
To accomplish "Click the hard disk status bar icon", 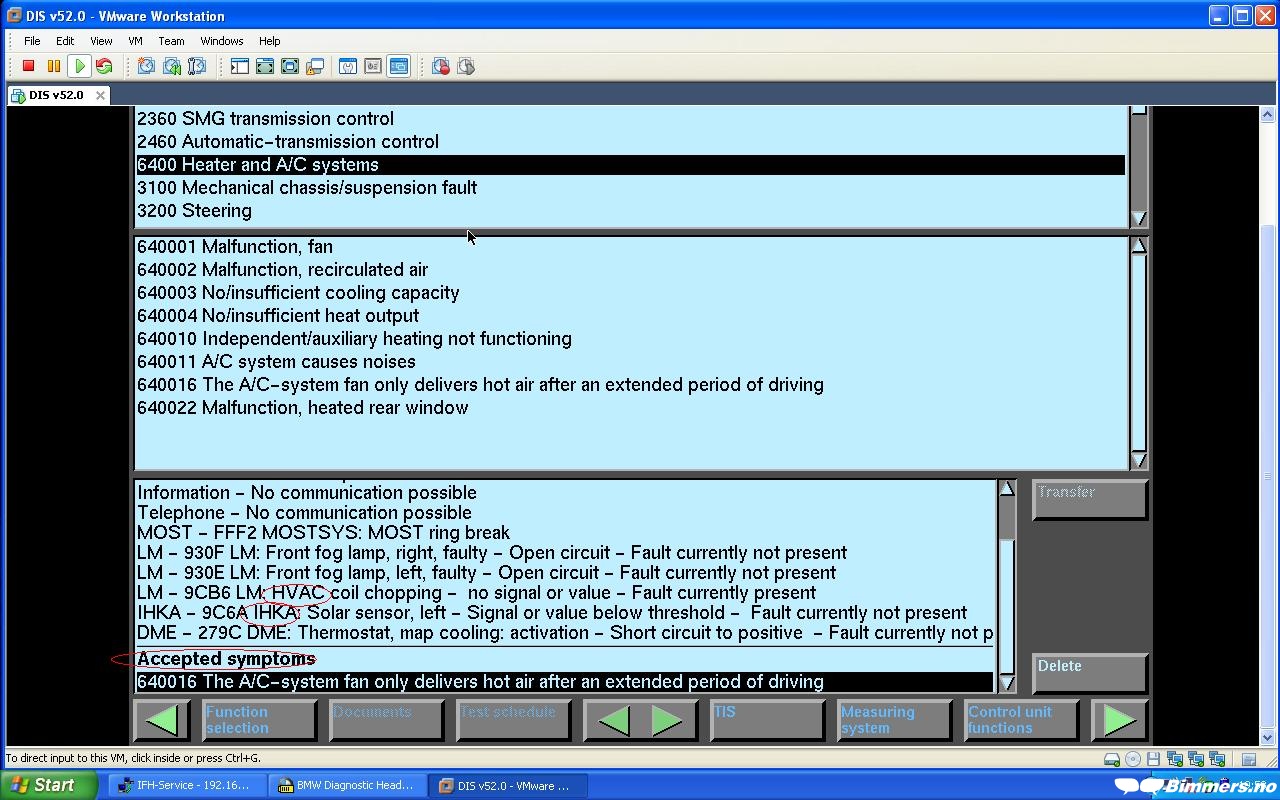I will tap(1112, 759).
